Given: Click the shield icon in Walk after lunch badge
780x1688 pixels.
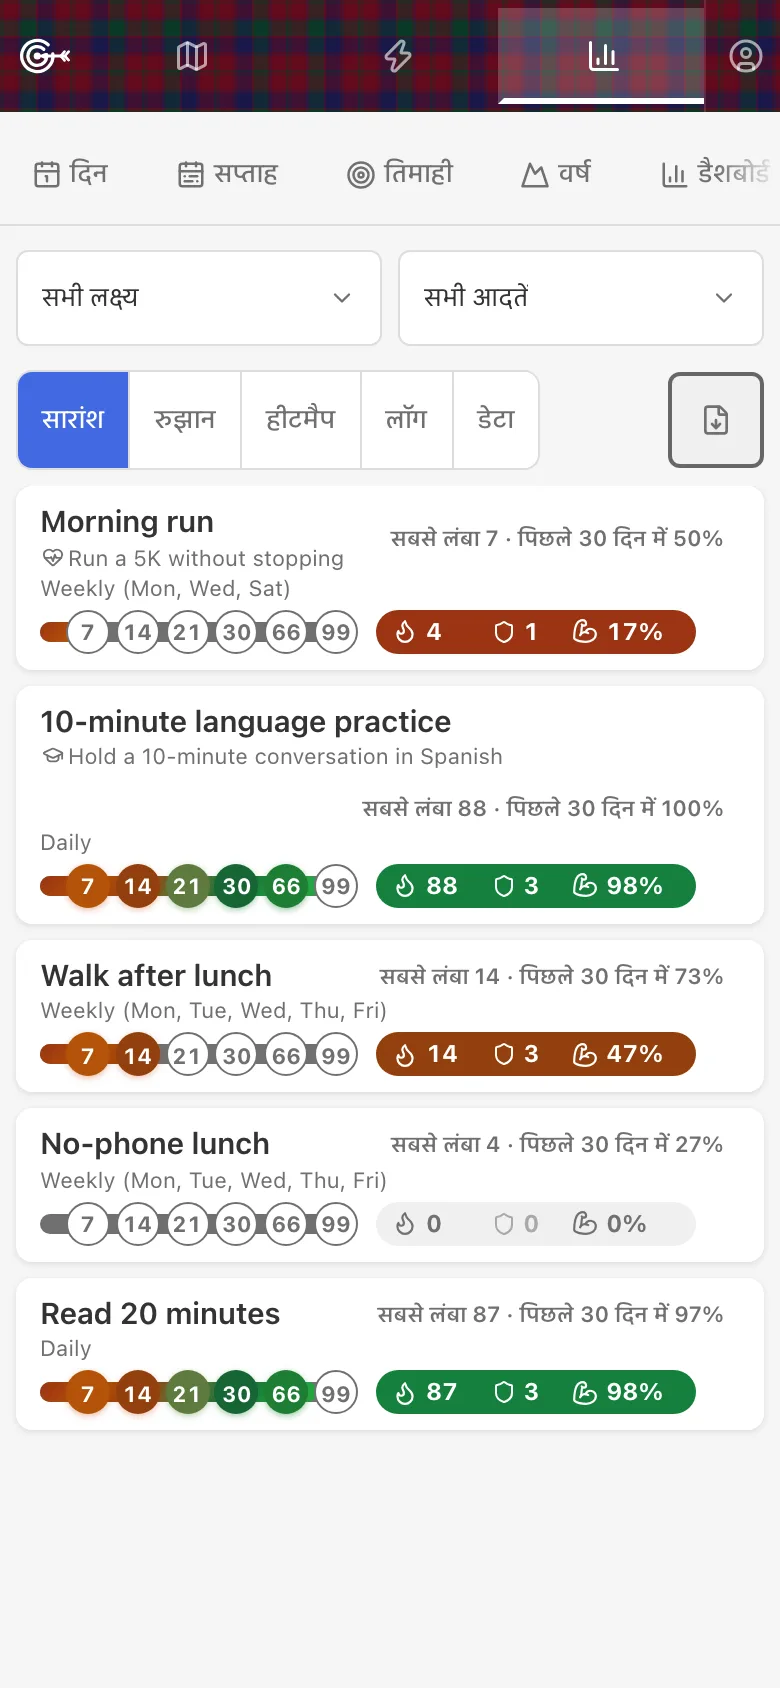Looking at the screenshot, I should click(x=504, y=1054).
